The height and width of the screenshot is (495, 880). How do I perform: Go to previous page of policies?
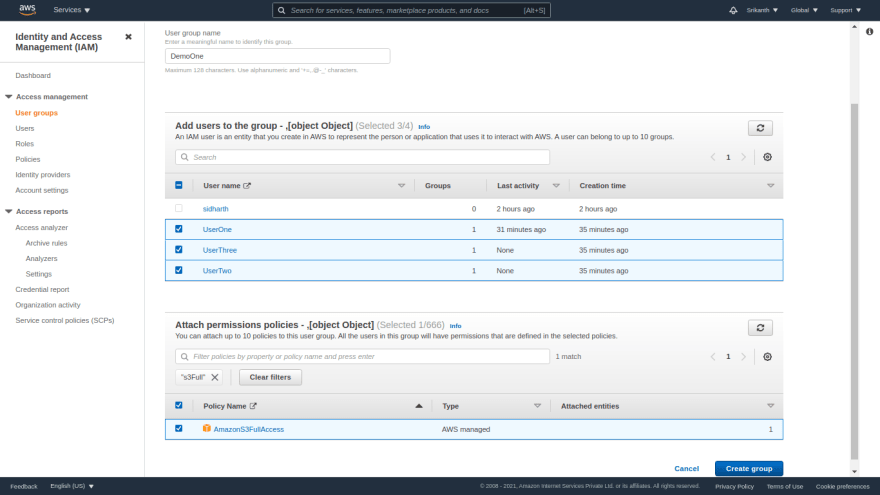click(x=713, y=357)
